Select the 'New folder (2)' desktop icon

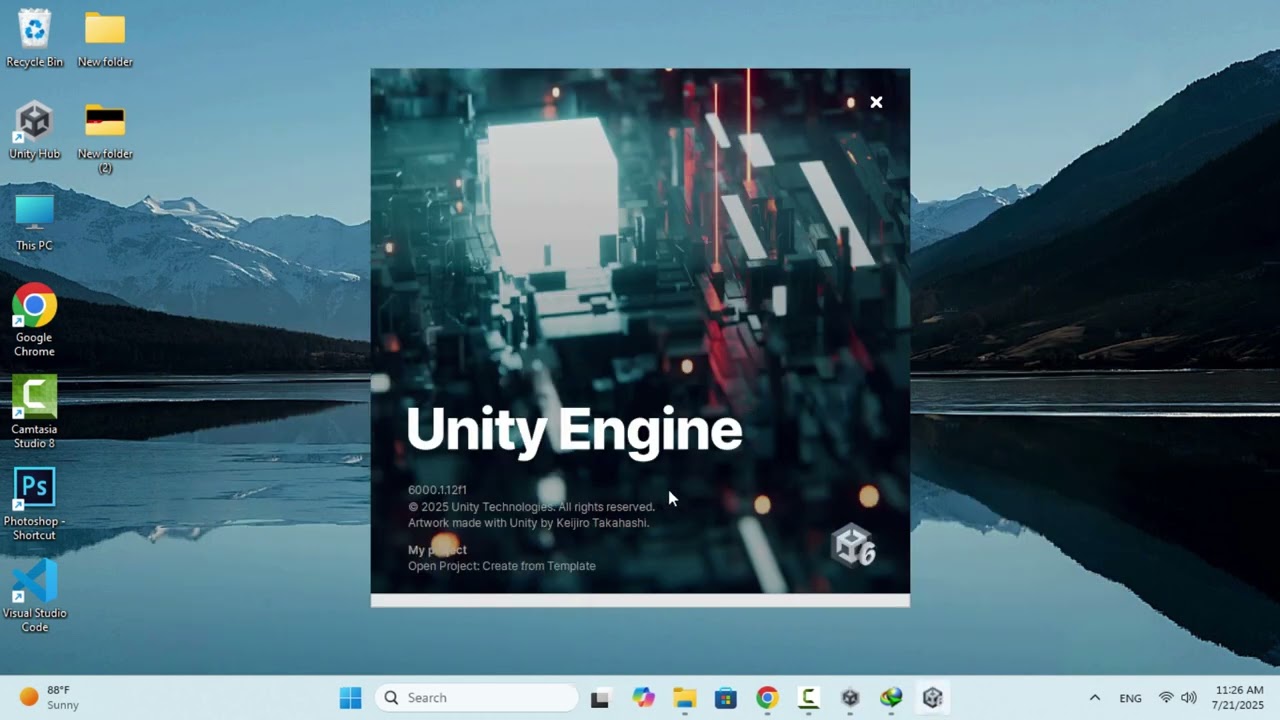tap(105, 138)
